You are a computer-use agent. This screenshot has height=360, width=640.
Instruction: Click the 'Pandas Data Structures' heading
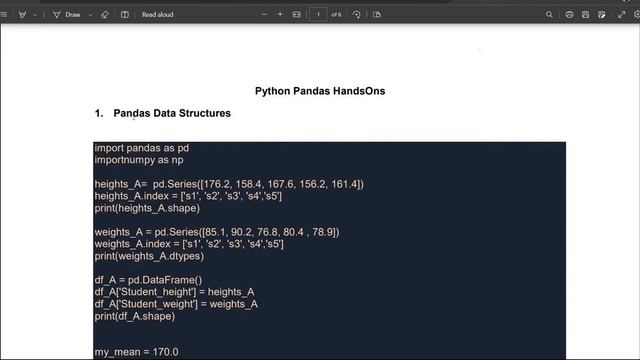tap(172, 113)
